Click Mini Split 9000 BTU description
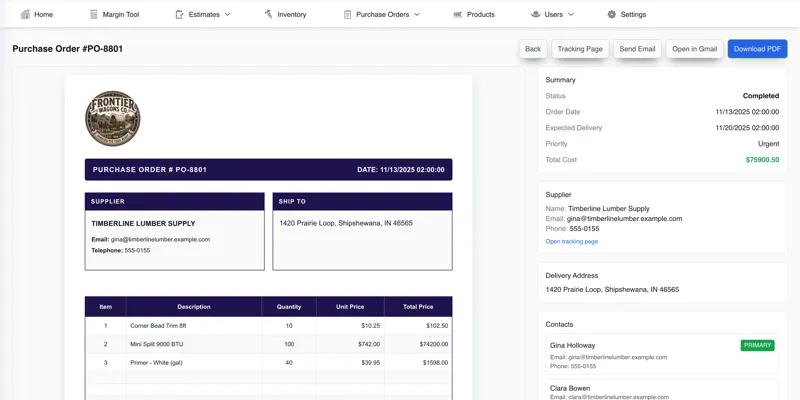The image size is (800, 400). [x=157, y=344]
